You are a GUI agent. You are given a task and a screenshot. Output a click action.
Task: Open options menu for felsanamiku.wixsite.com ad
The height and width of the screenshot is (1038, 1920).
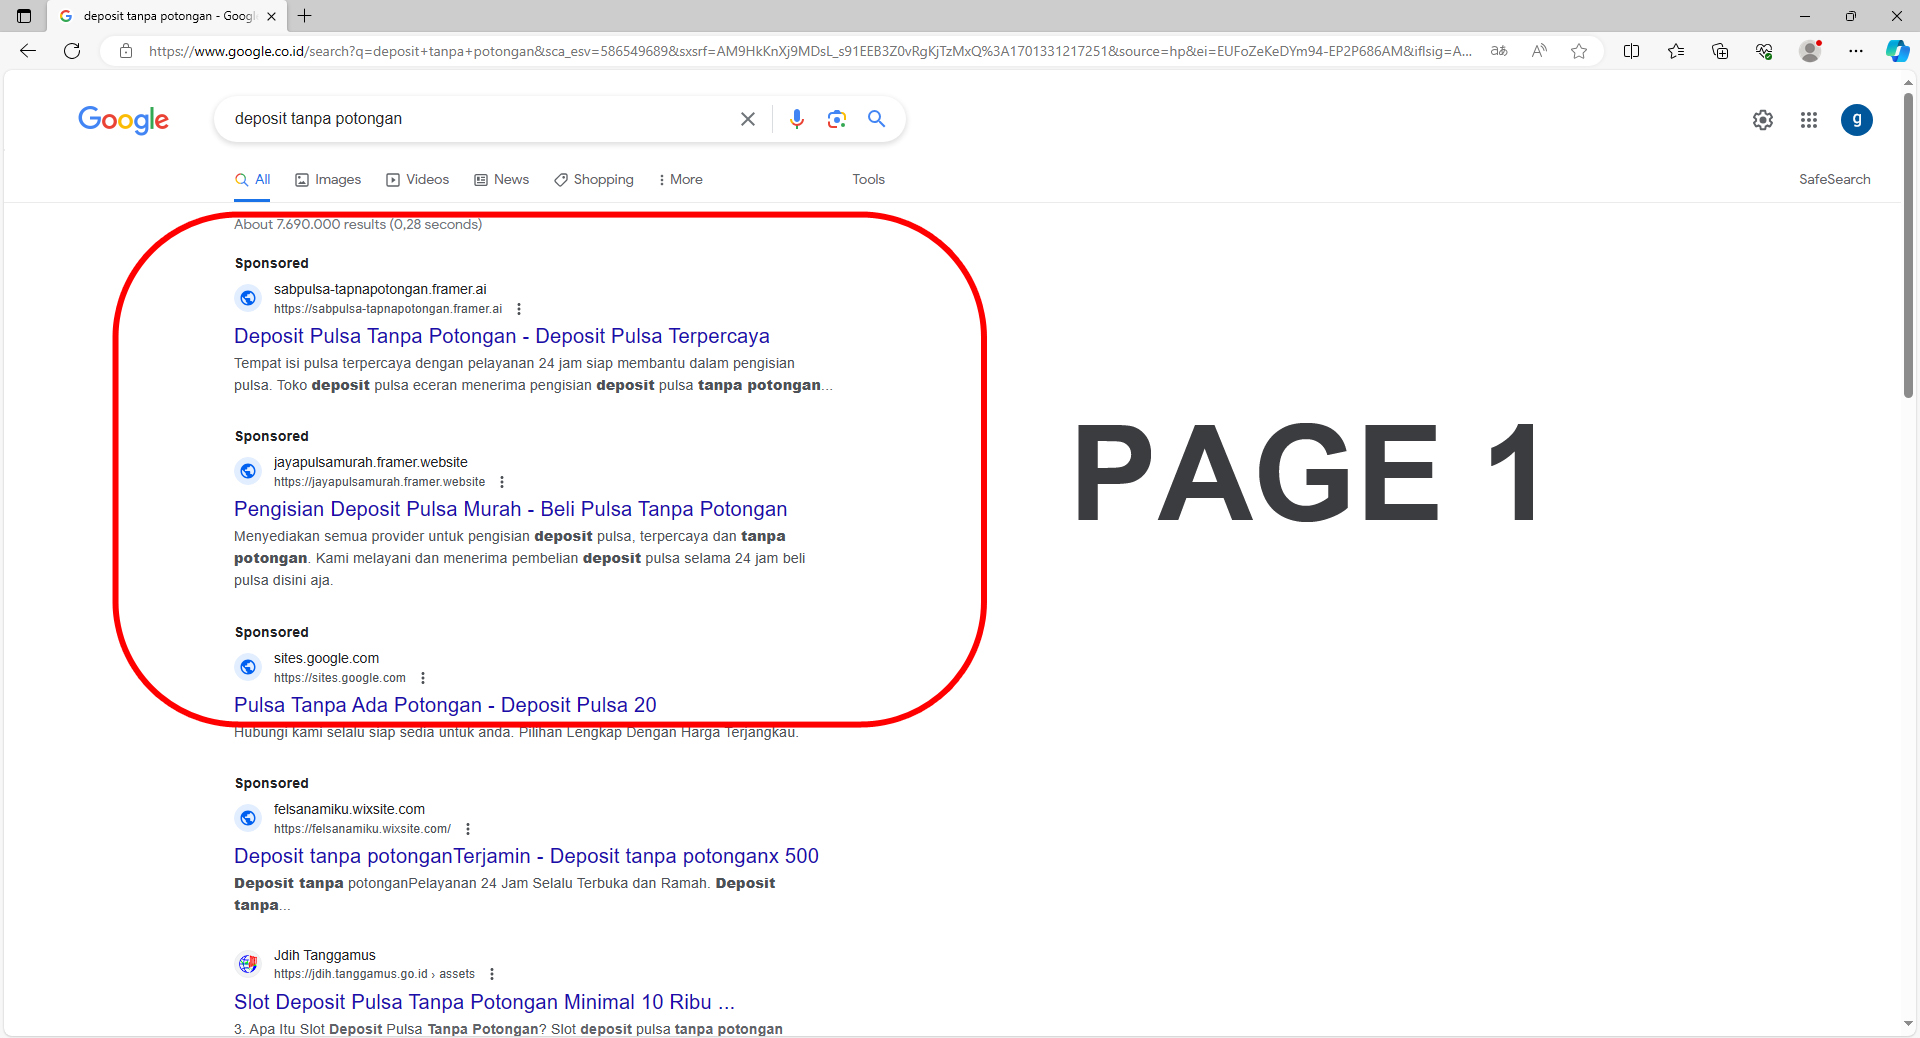coord(468,829)
